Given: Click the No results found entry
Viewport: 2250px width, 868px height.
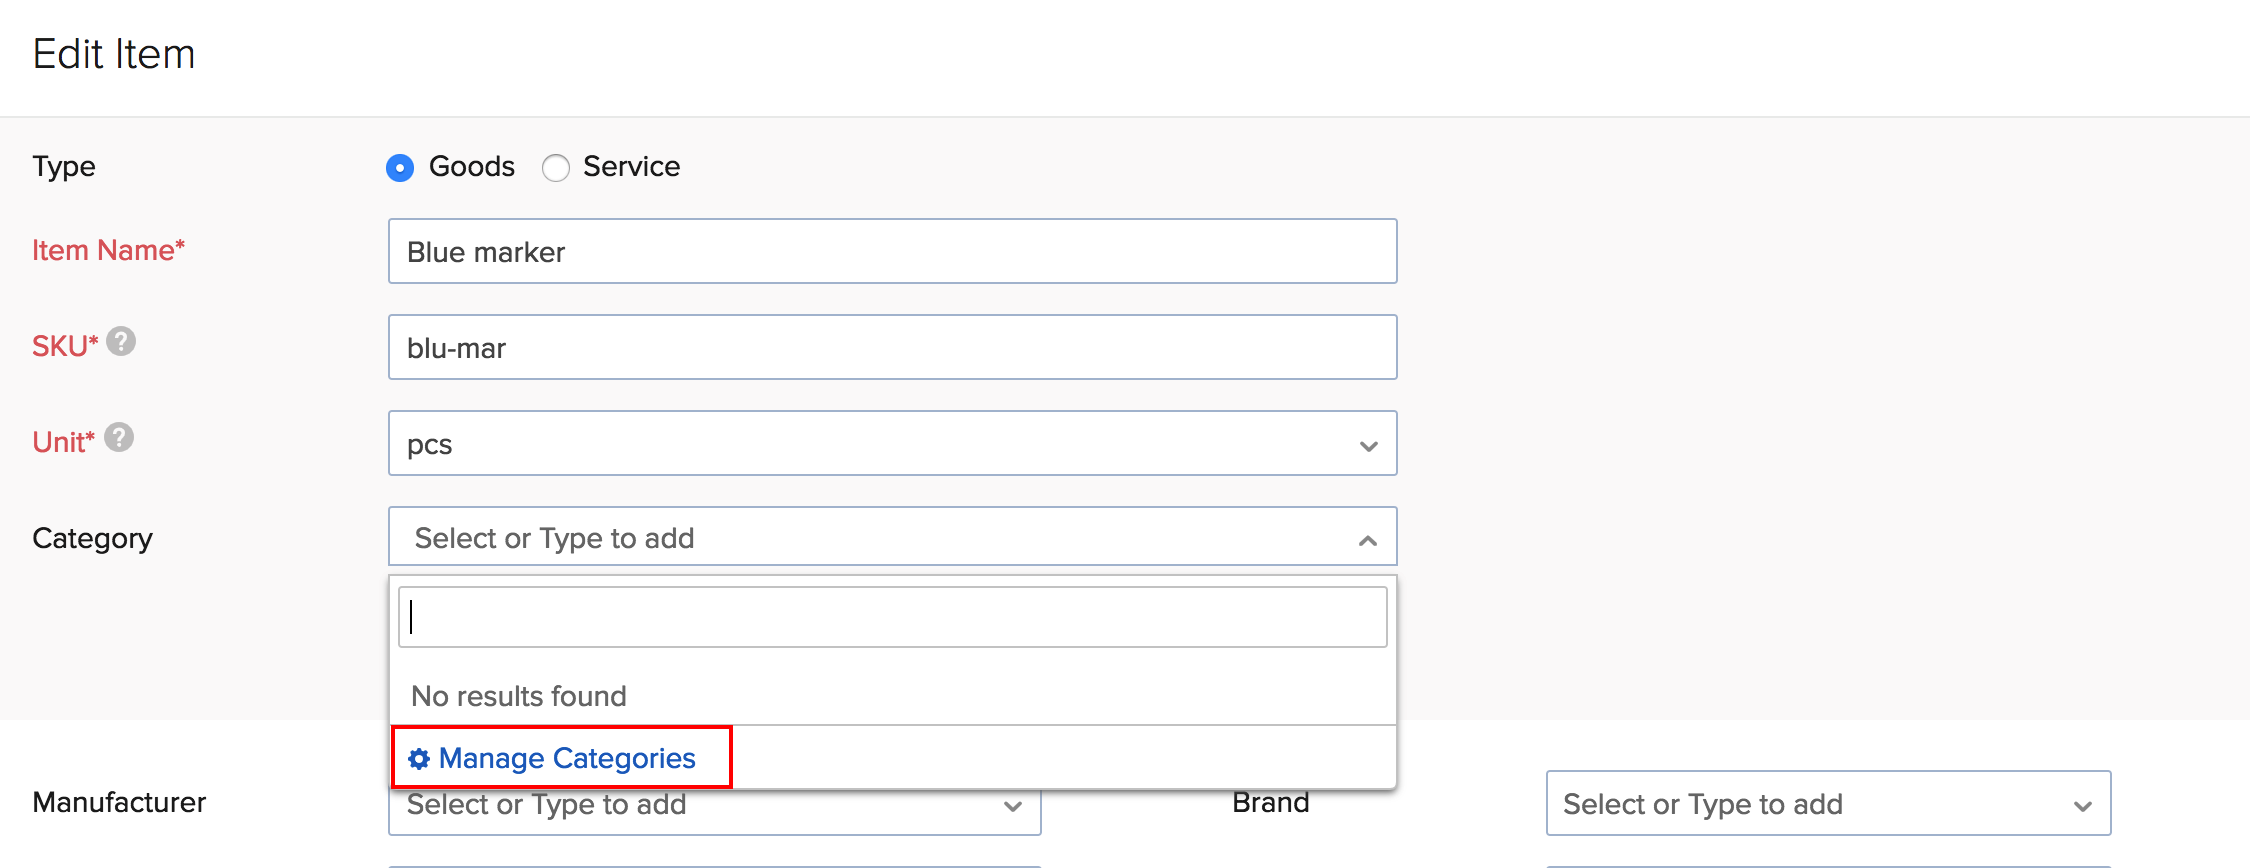Looking at the screenshot, I should pyautogui.click(x=519, y=696).
